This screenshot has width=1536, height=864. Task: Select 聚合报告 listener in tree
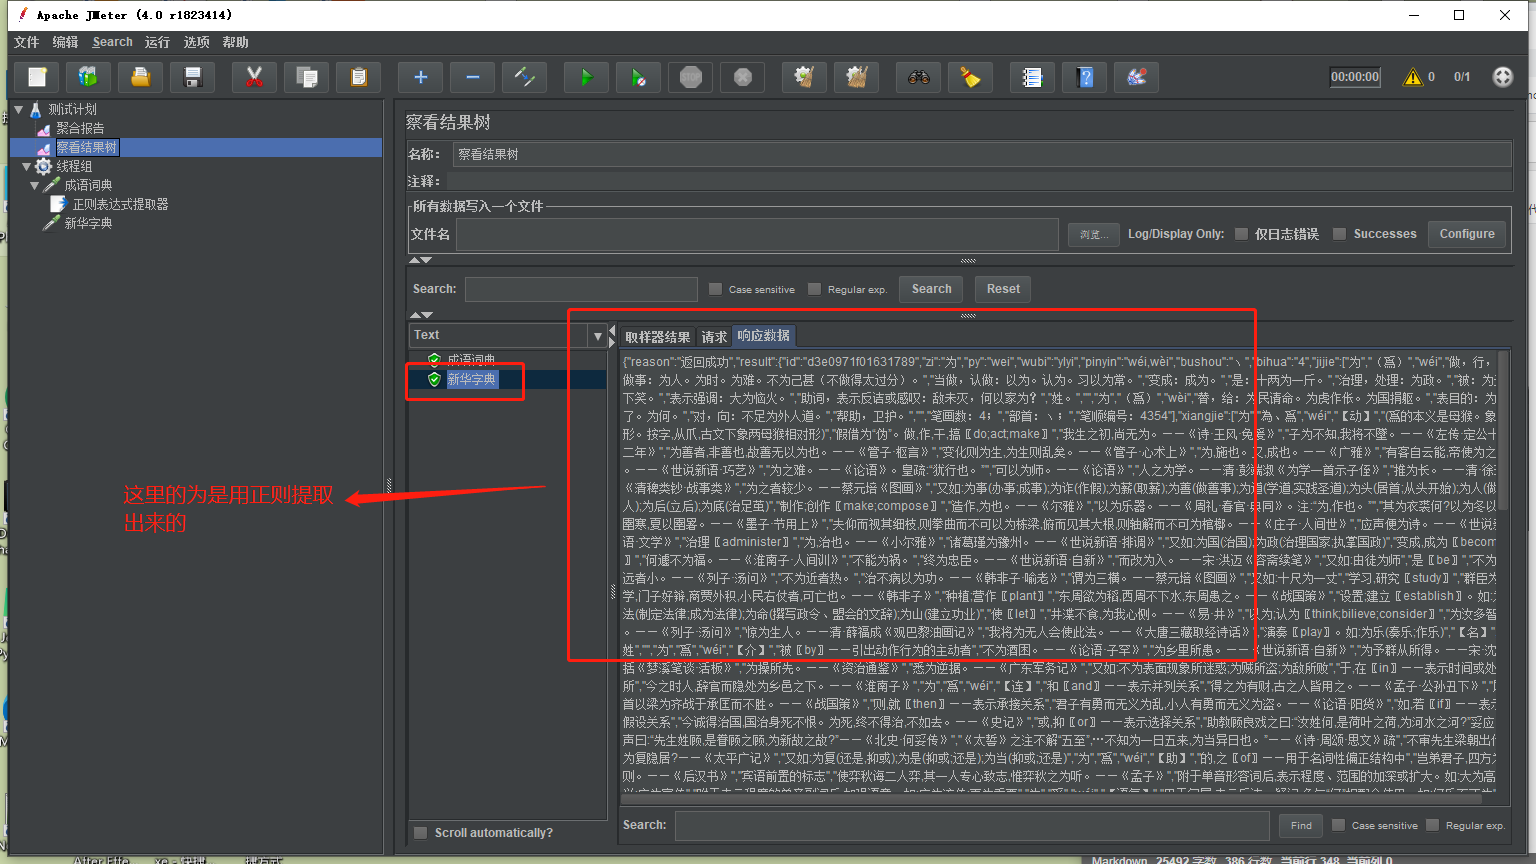pos(80,128)
